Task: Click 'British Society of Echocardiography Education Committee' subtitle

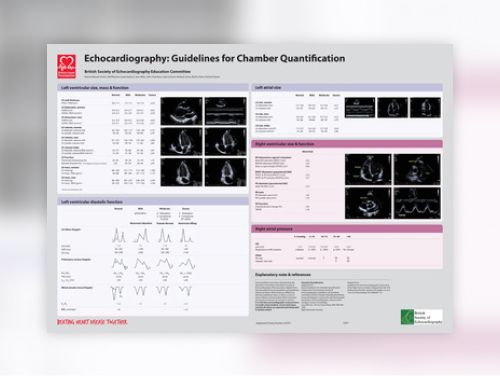Action: (137, 71)
